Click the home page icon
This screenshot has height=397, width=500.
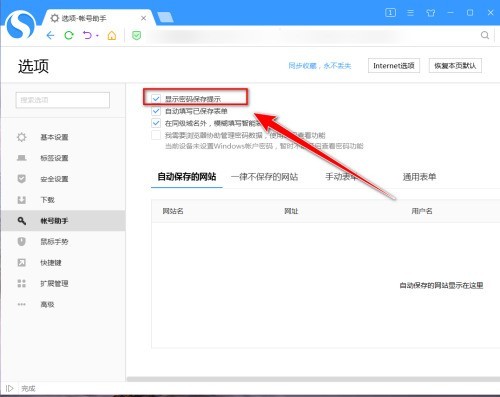pyautogui.click(x=112, y=35)
